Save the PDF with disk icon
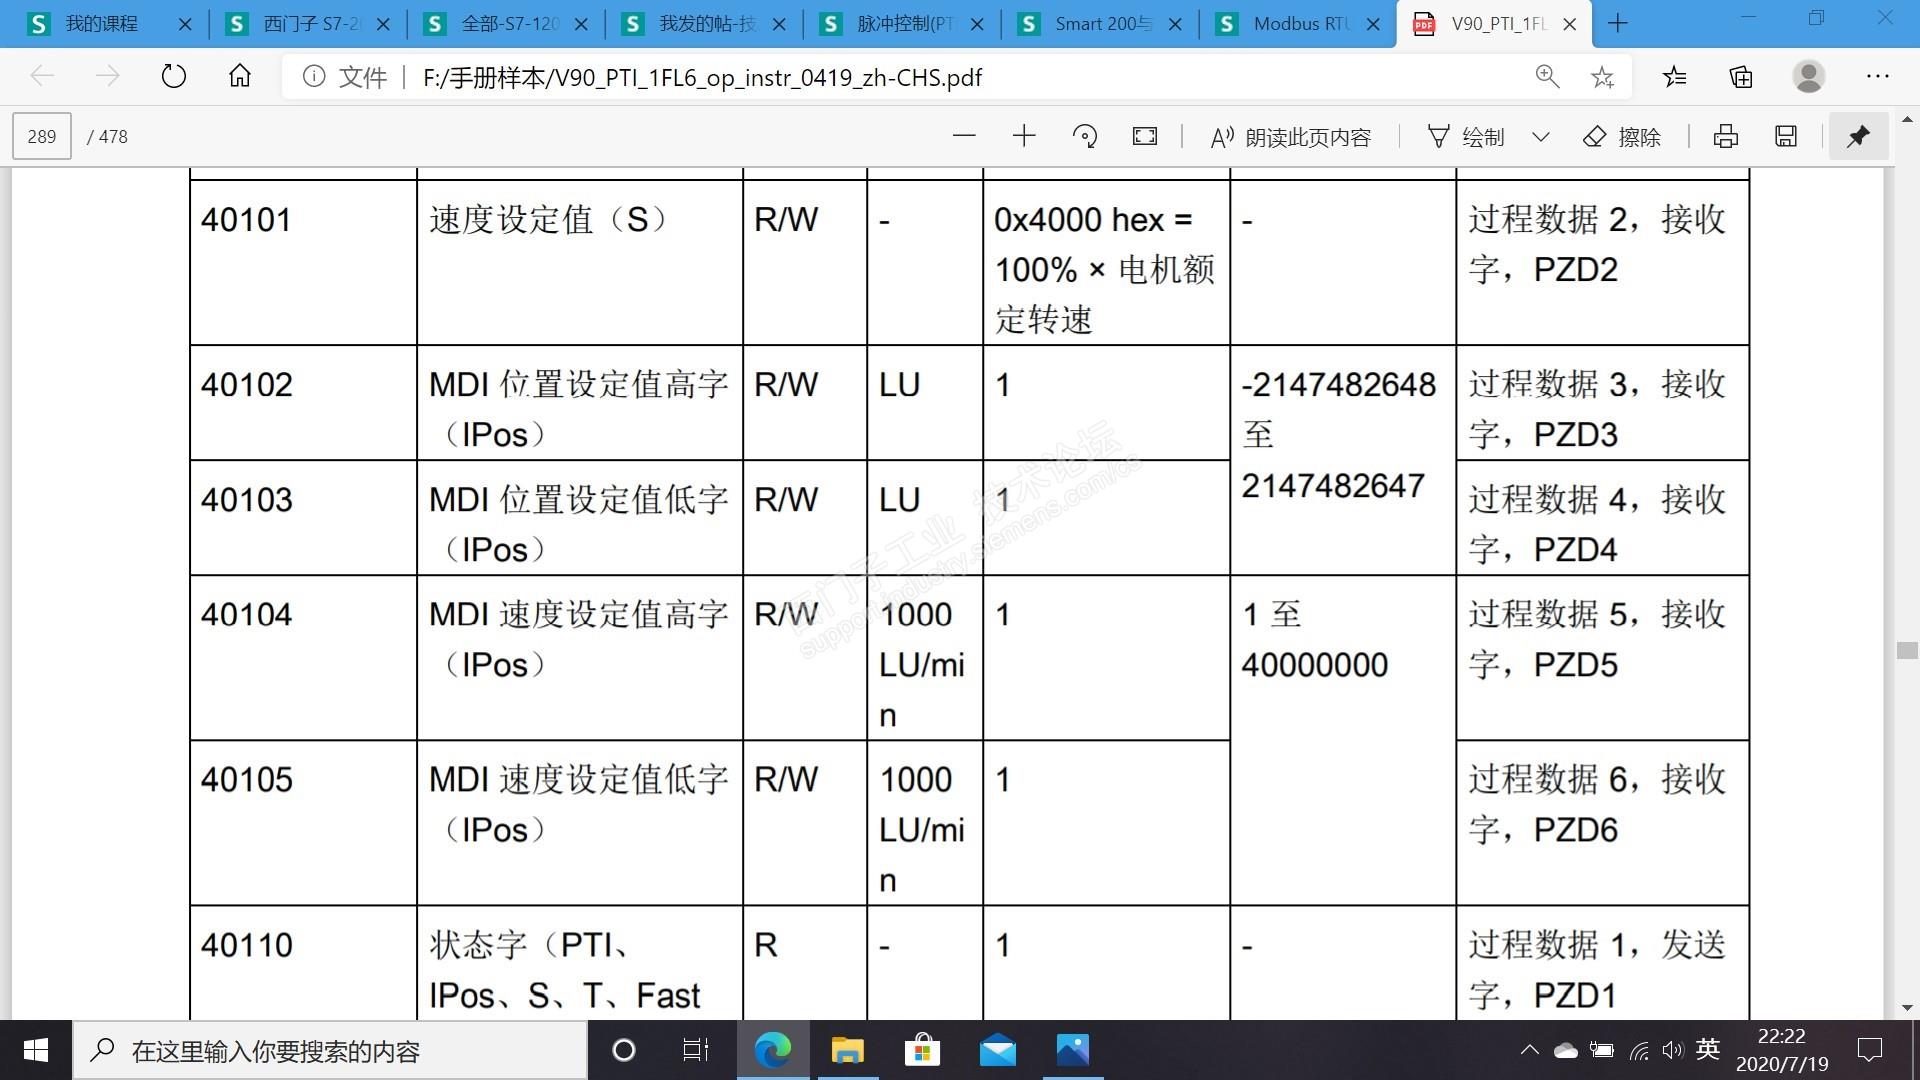 click(1786, 136)
